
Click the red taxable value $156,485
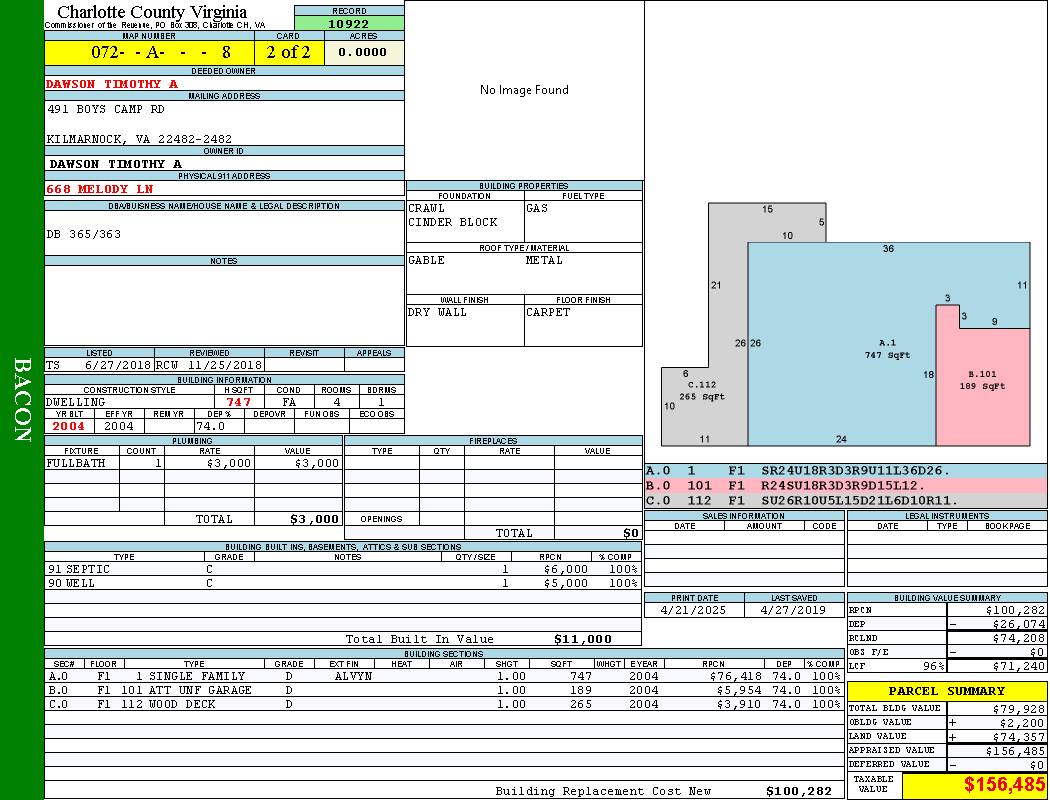pyautogui.click(x=975, y=785)
